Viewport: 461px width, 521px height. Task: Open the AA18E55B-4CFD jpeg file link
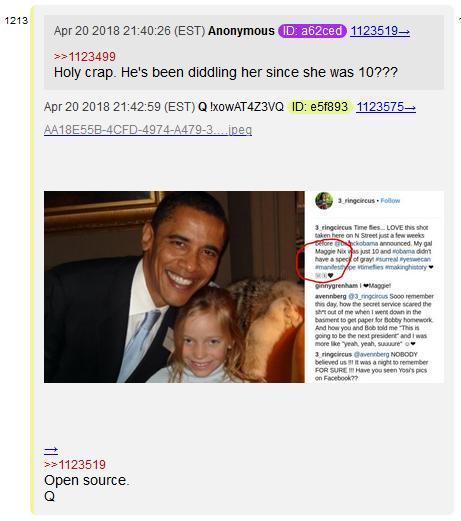point(148,130)
